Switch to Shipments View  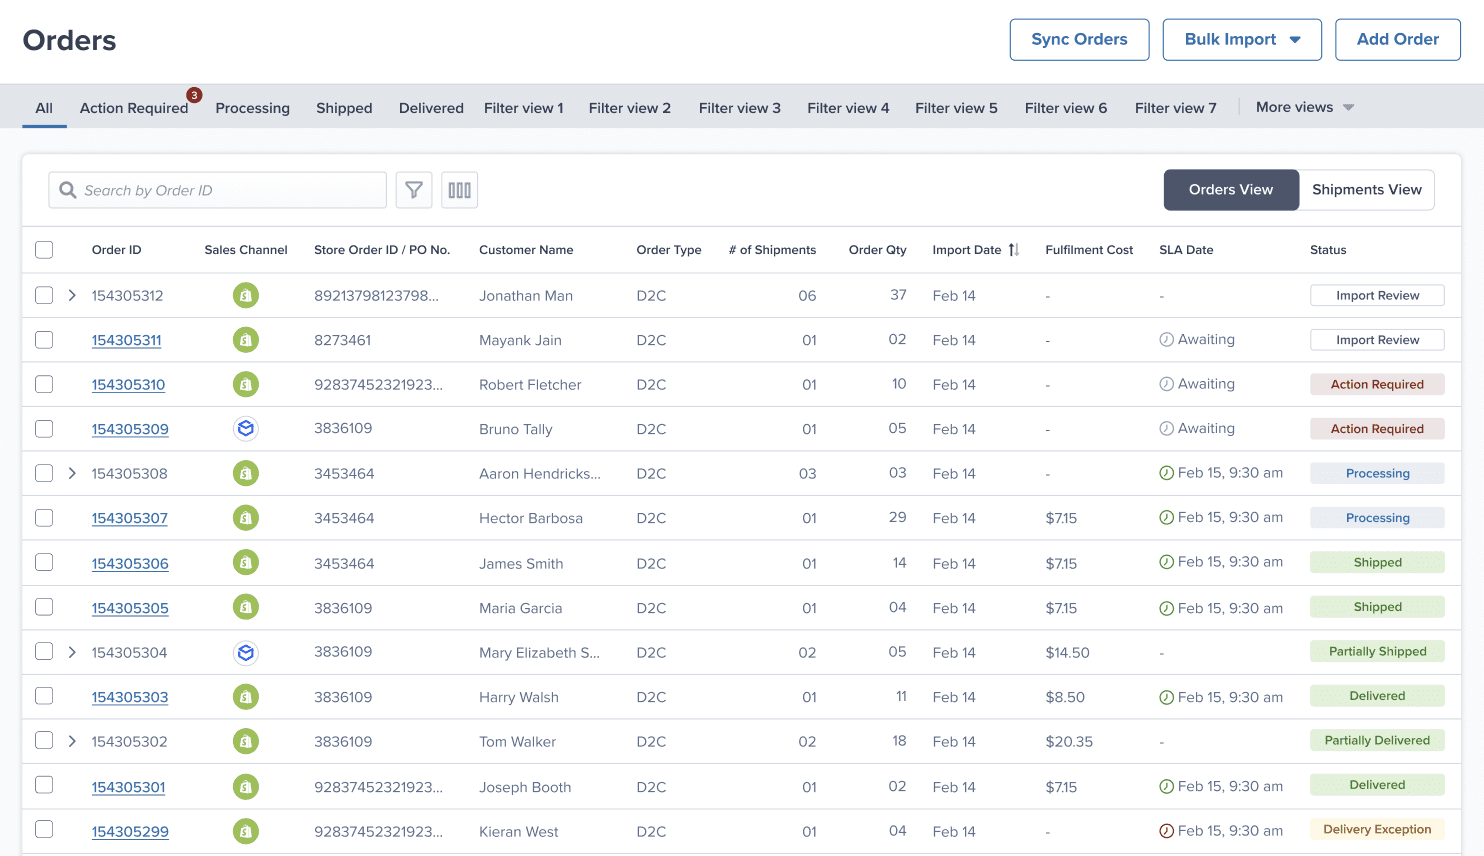(x=1366, y=190)
